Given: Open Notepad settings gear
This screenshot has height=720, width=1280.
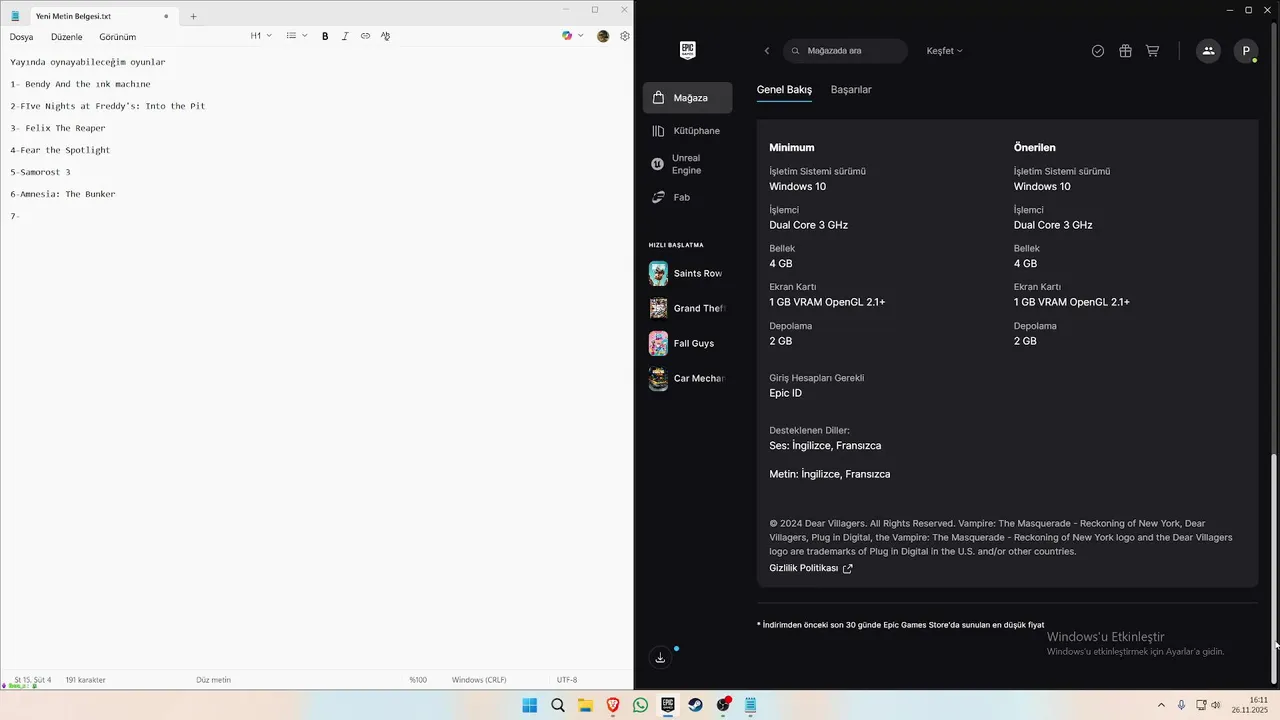Looking at the screenshot, I should pyautogui.click(x=625, y=36).
